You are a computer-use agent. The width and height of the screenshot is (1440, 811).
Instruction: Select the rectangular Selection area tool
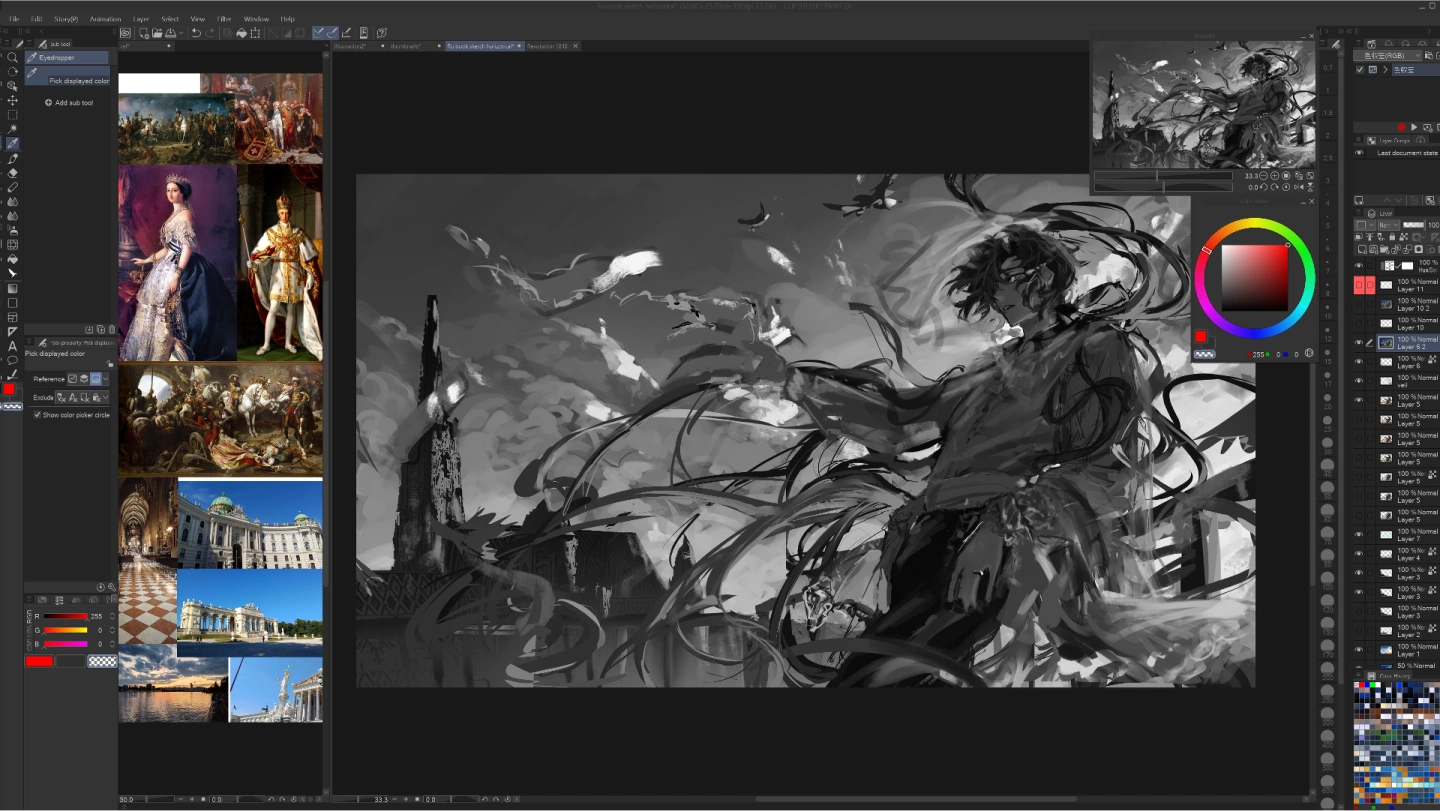pos(12,115)
